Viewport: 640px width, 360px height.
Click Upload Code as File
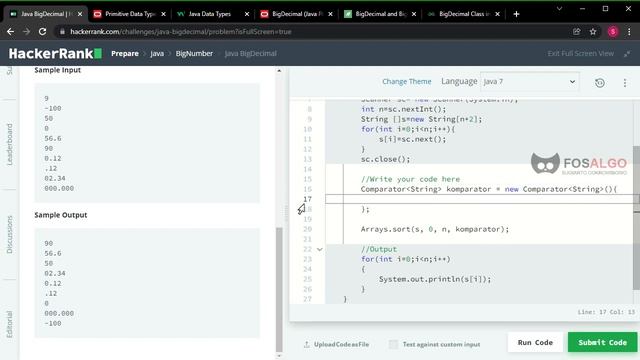[341, 344]
